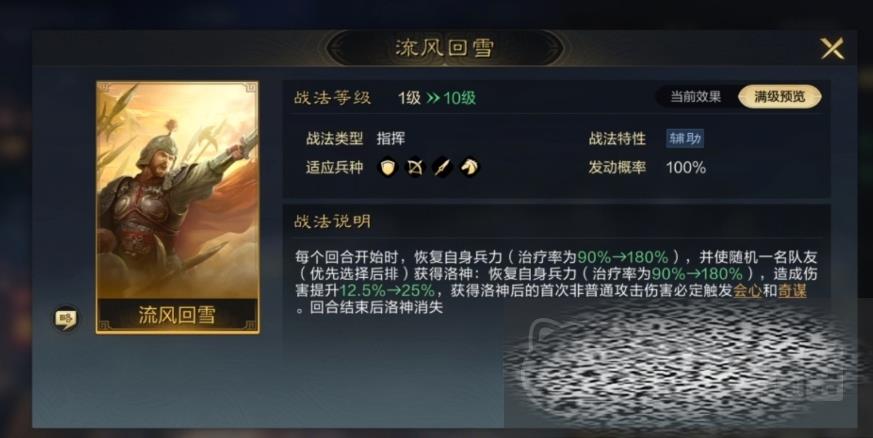Click the 10级 max level text
This screenshot has height=438, width=873.
click(459, 98)
